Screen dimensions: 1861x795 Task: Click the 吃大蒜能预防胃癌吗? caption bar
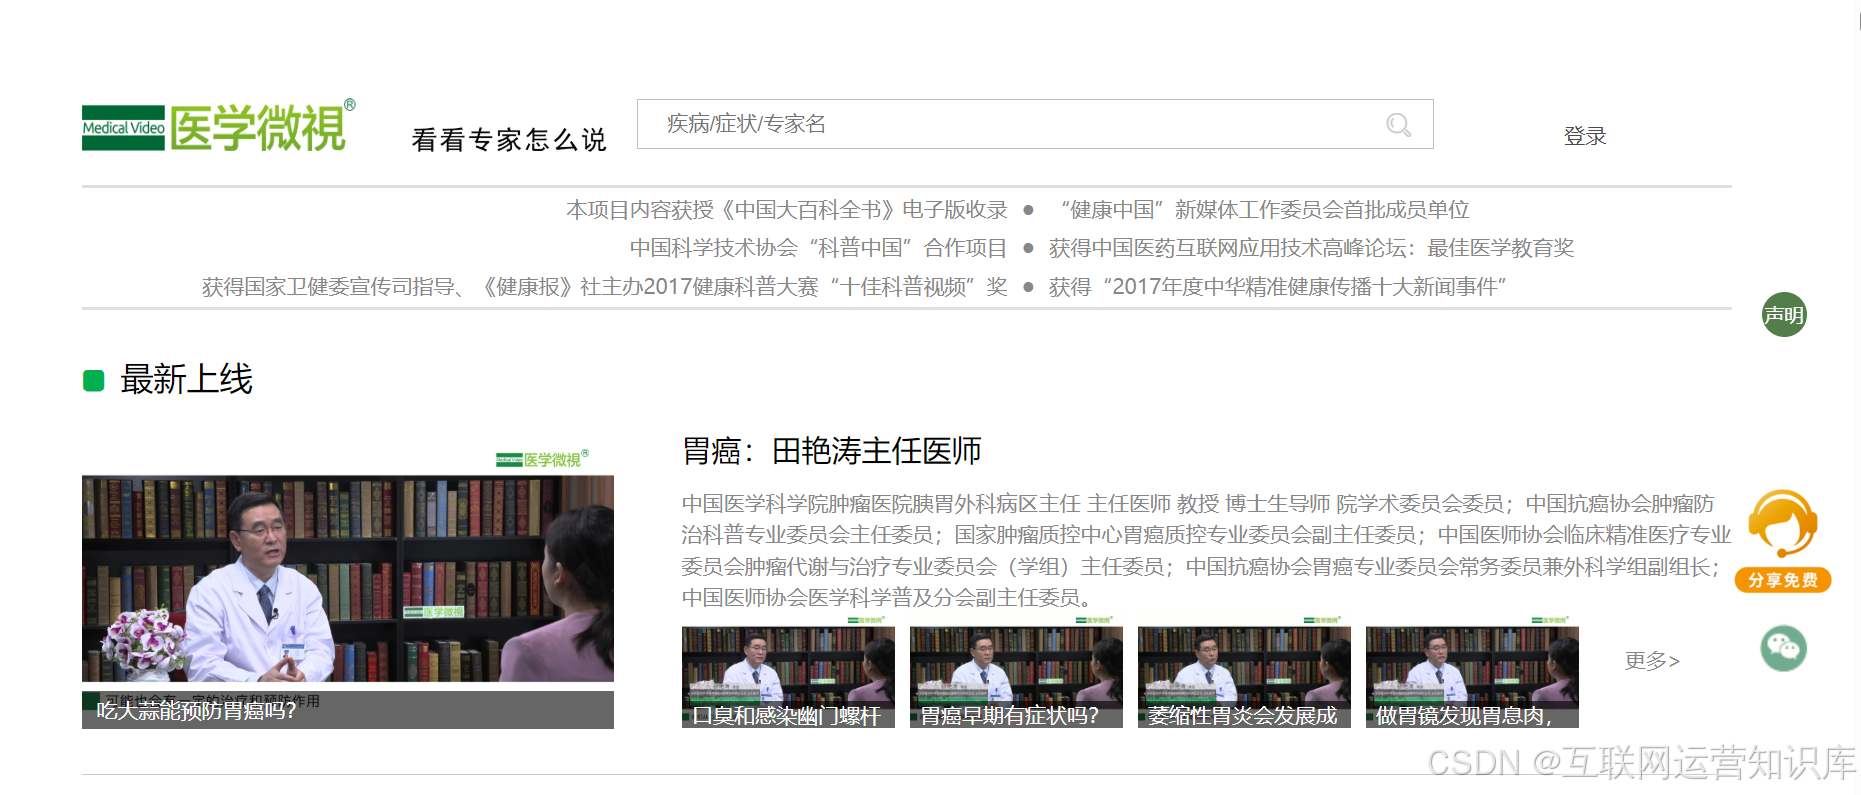[348, 710]
